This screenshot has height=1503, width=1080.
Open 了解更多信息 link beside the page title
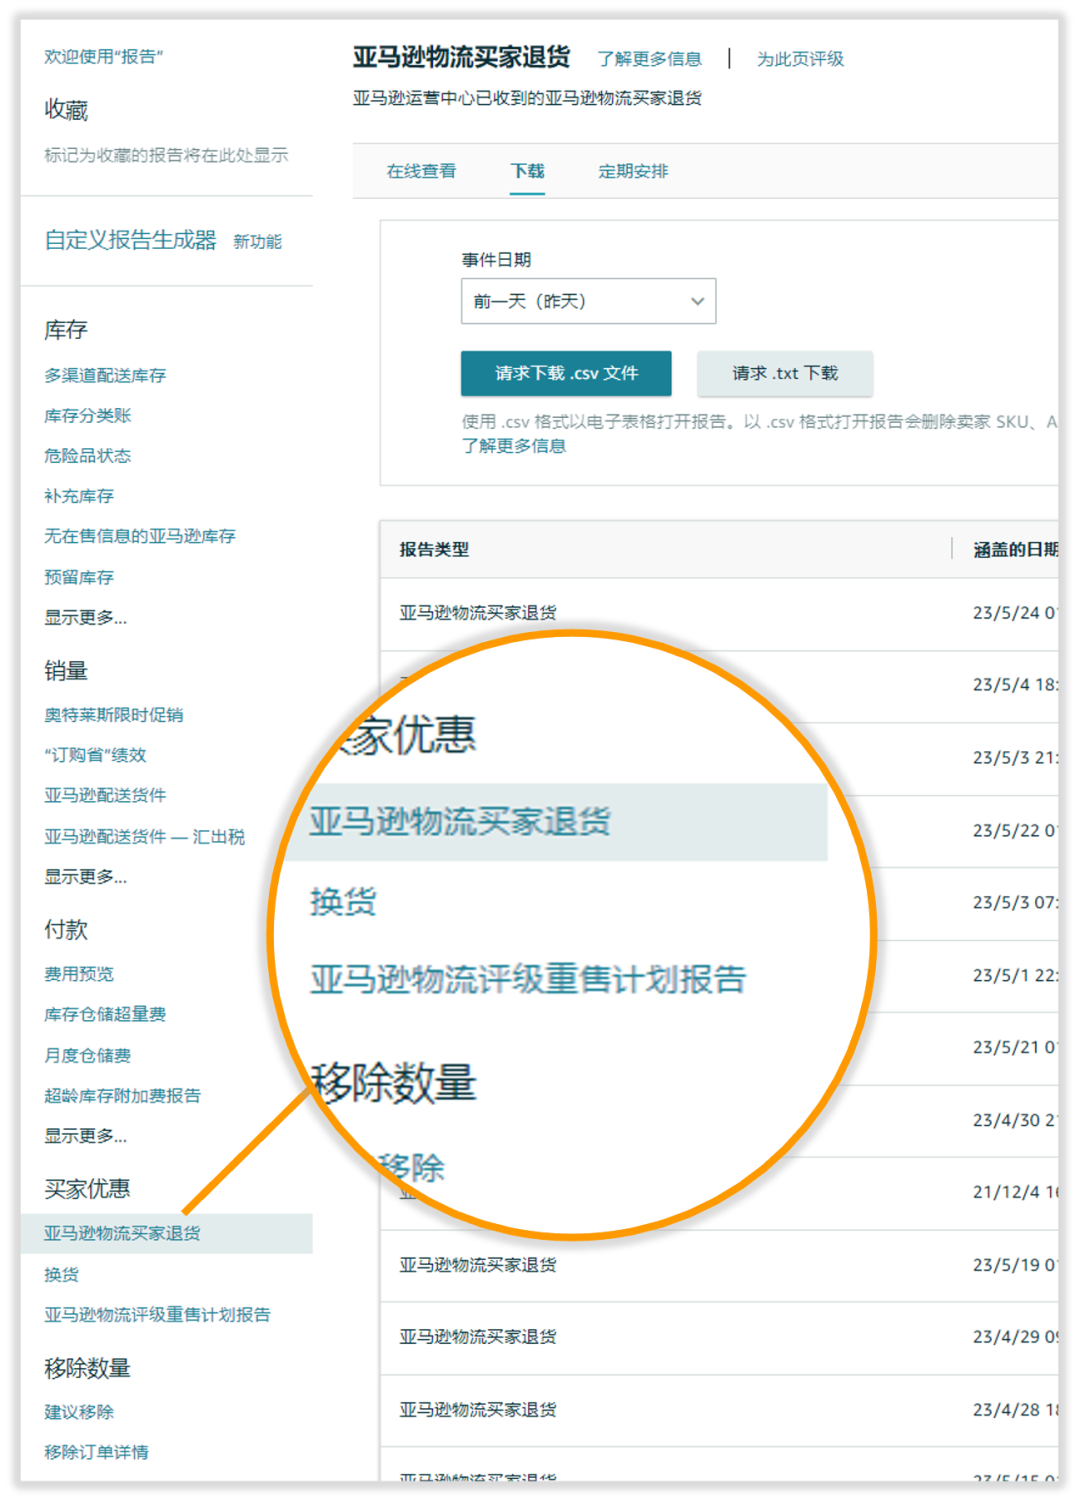click(x=649, y=59)
